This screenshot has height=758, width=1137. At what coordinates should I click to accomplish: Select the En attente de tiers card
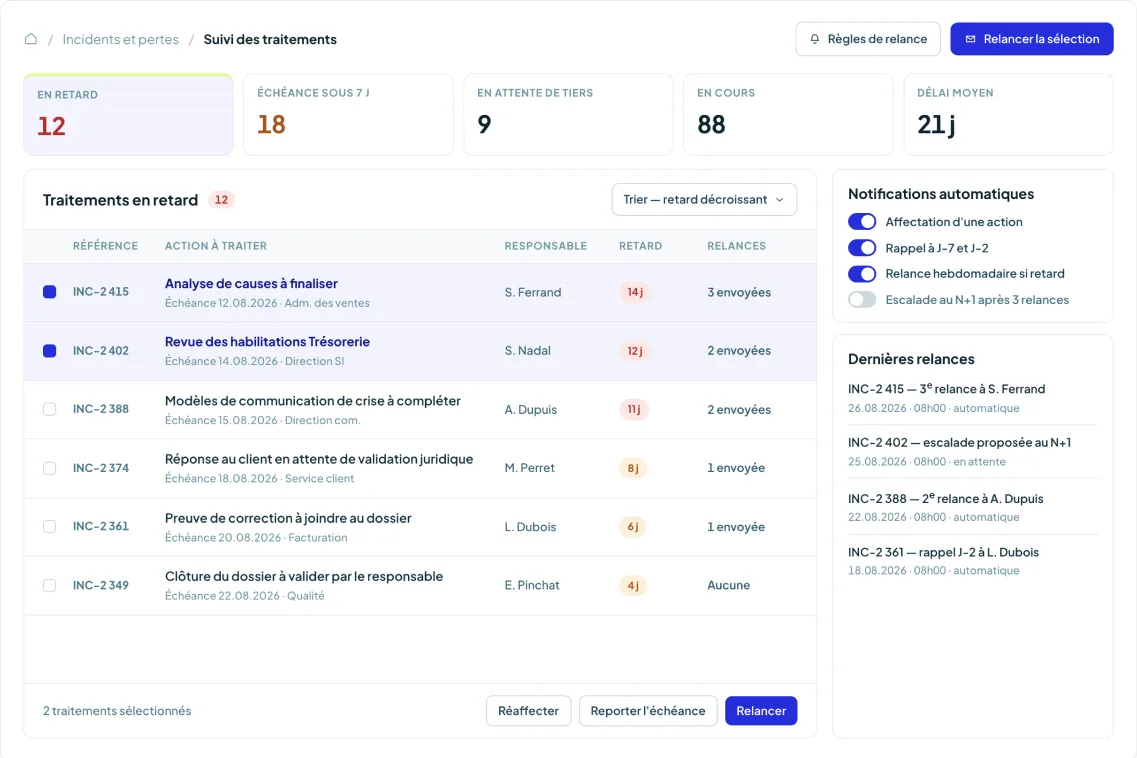568,115
